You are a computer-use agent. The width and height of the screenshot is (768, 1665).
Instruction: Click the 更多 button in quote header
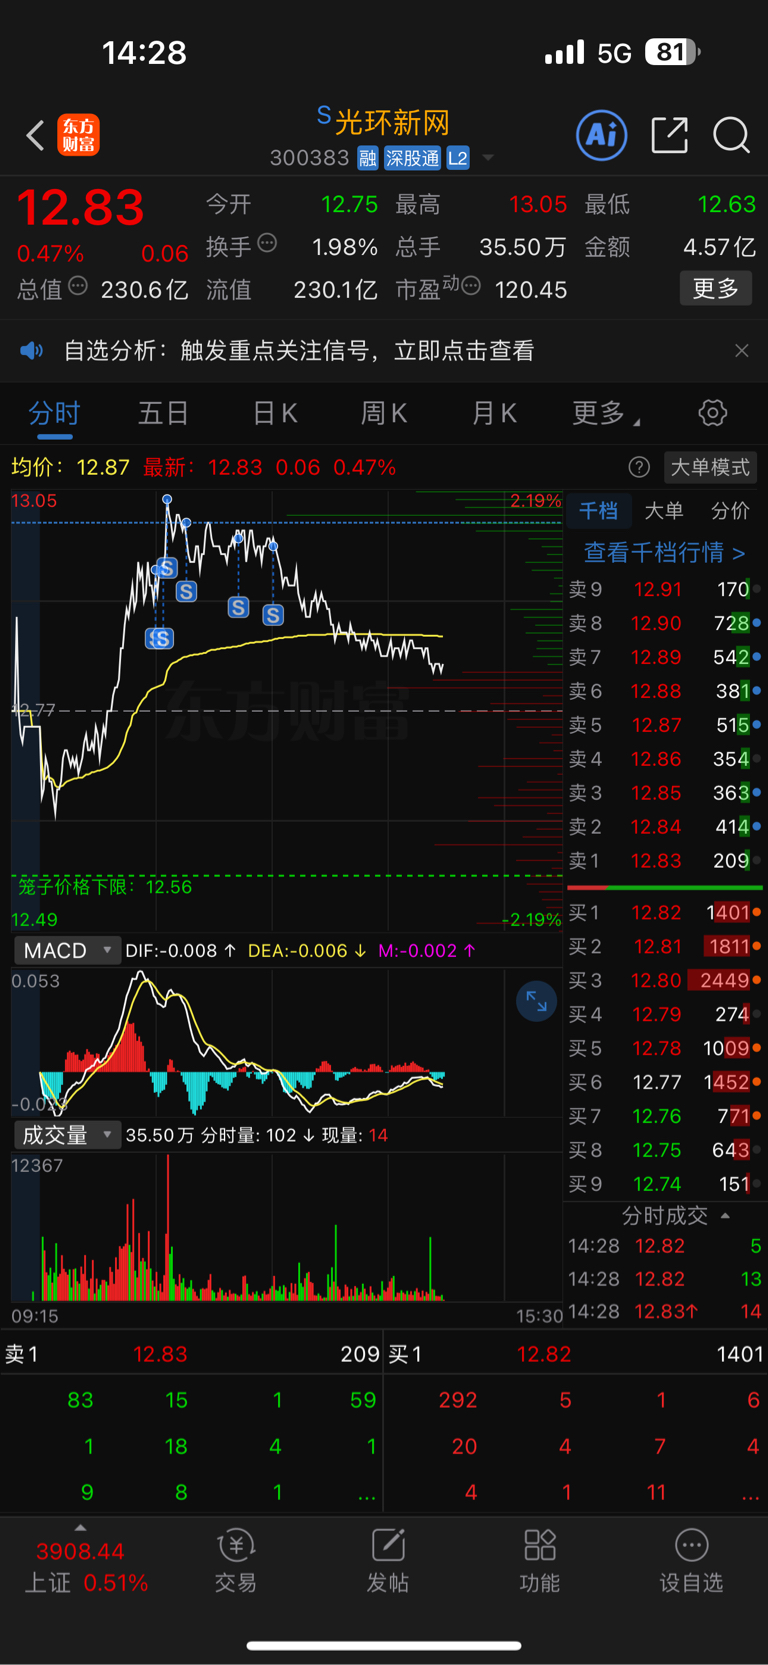coord(716,289)
